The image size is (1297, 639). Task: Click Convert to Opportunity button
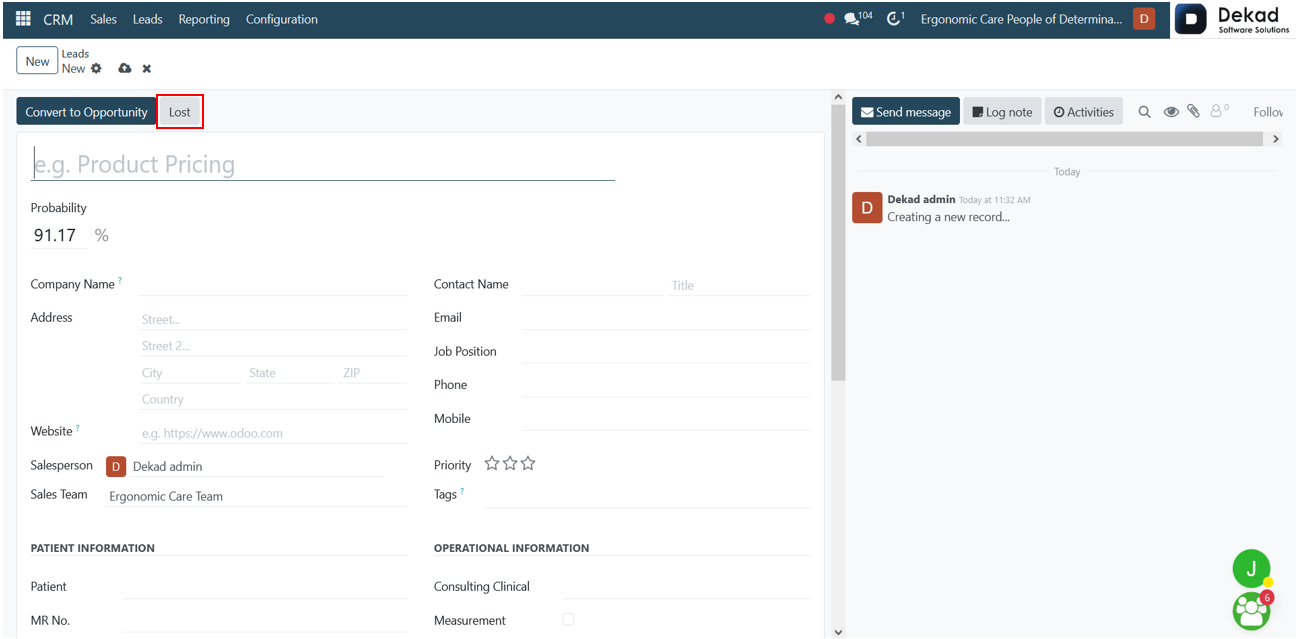[86, 112]
